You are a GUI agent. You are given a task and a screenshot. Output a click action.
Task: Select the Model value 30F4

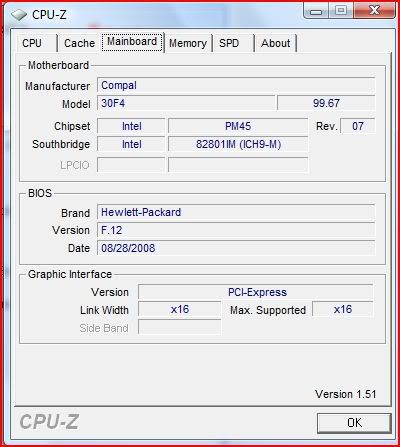186,103
